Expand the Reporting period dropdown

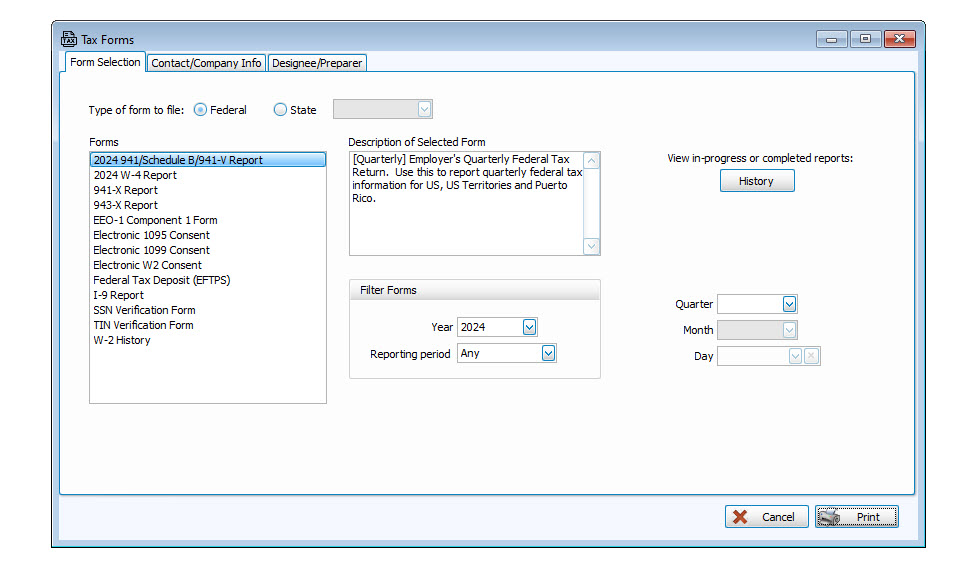point(548,353)
